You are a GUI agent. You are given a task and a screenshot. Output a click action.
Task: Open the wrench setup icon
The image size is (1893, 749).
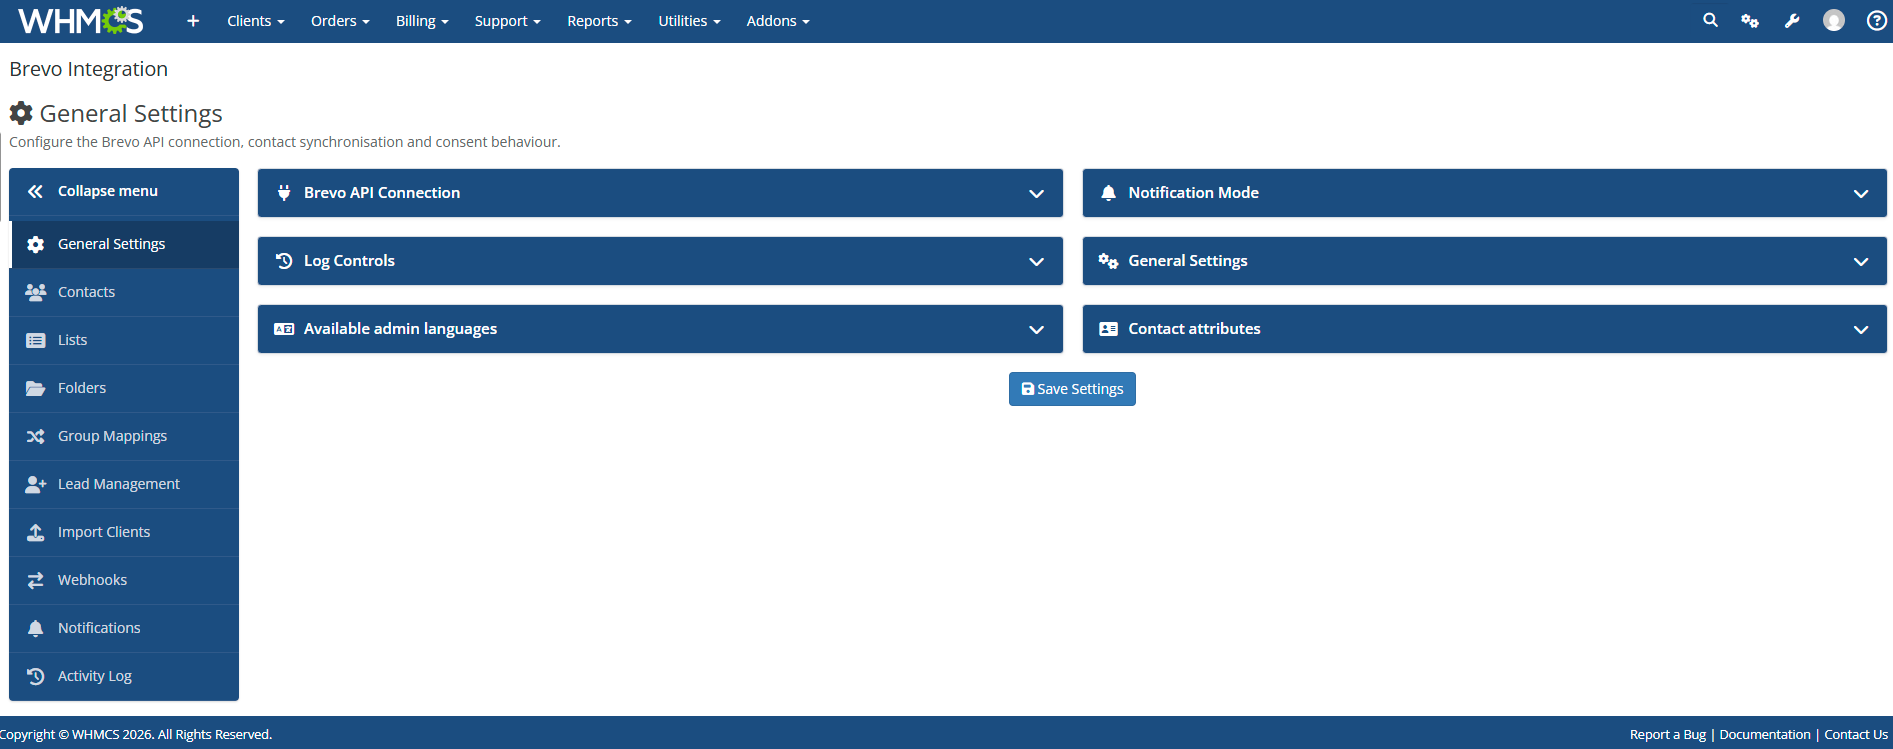pyautogui.click(x=1792, y=21)
